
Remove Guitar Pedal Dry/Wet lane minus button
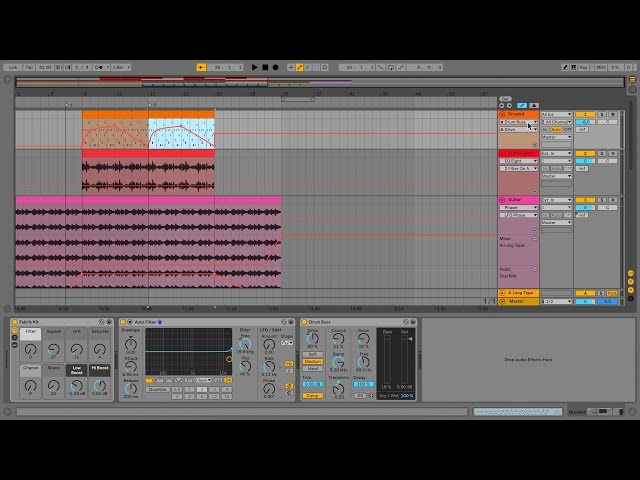(x=535, y=269)
